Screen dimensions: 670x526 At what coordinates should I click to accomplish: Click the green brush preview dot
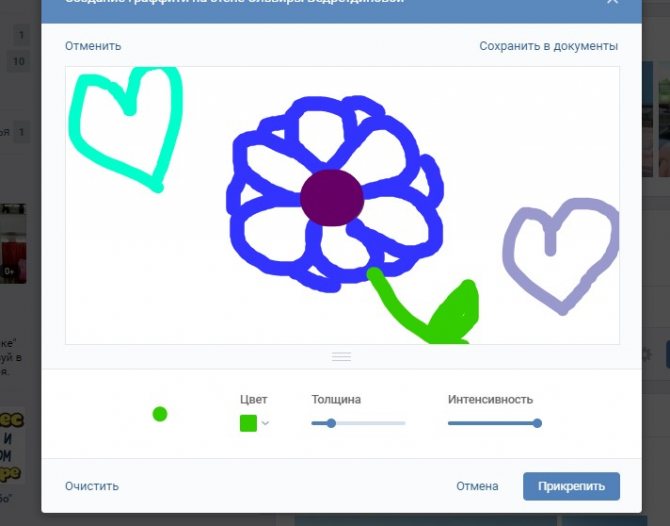(x=159, y=414)
